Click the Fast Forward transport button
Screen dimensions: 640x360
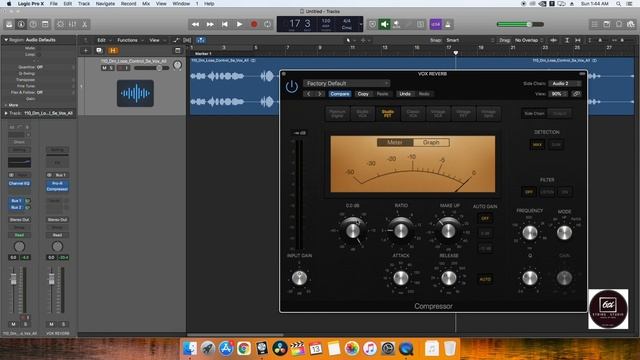[x=210, y=24]
